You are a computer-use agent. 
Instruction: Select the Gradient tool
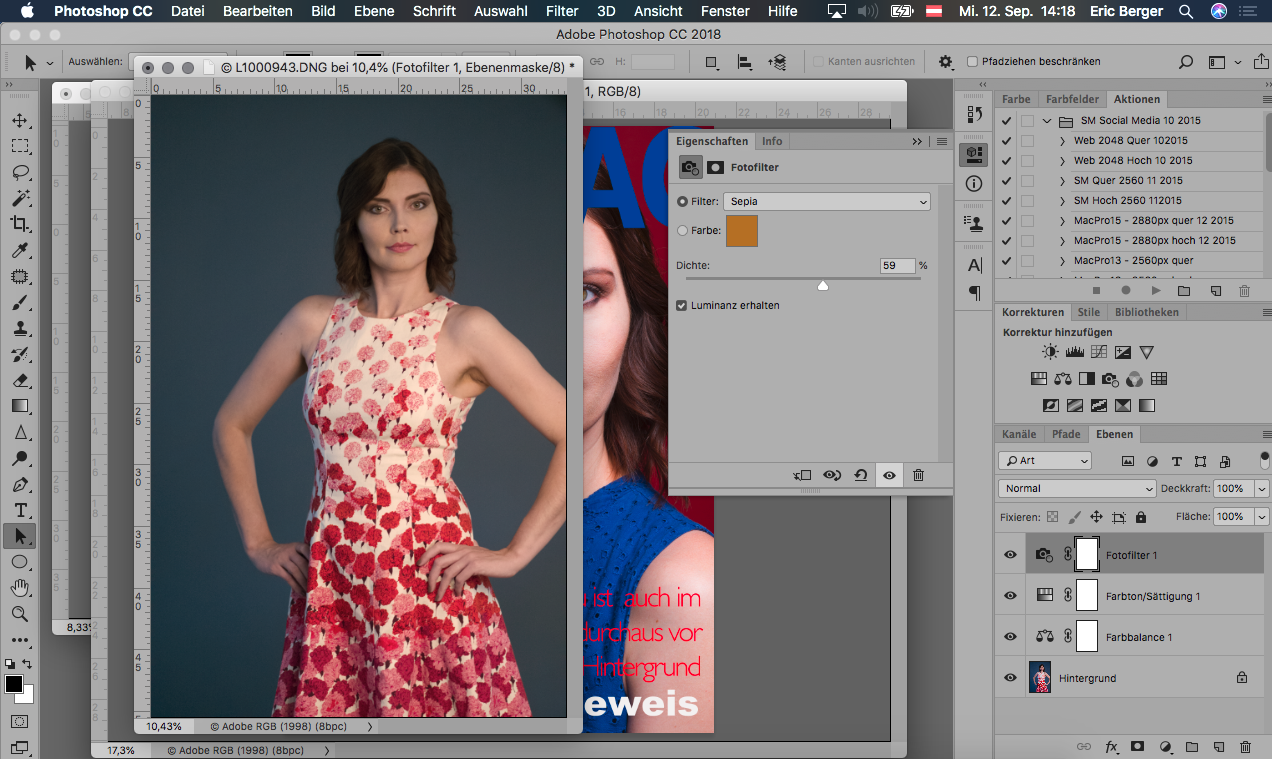point(20,406)
